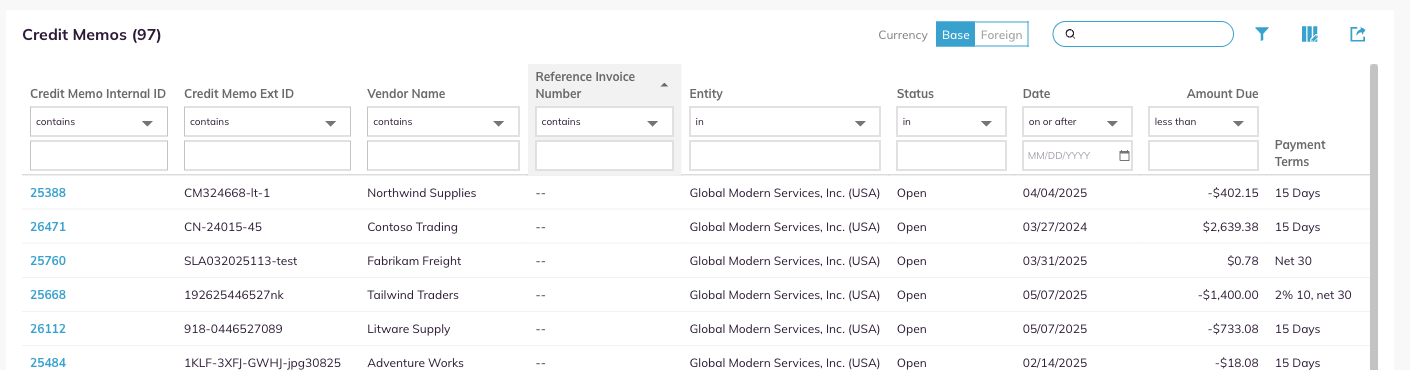Viewport: 1410px width, 370px height.
Task: Select Northwind Supplies vendor cell
Action: coord(422,193)
